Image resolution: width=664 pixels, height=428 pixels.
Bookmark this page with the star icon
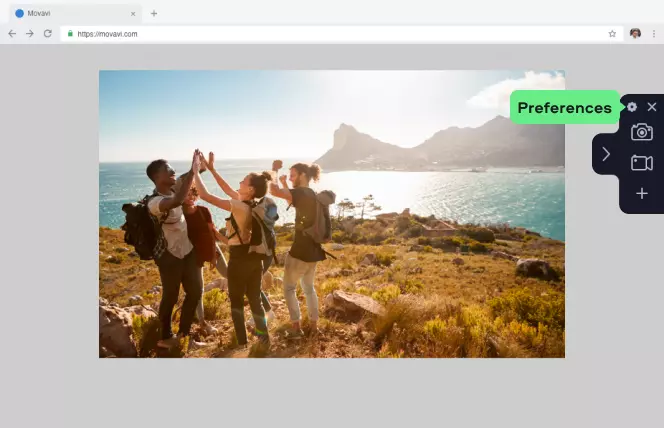612,34
